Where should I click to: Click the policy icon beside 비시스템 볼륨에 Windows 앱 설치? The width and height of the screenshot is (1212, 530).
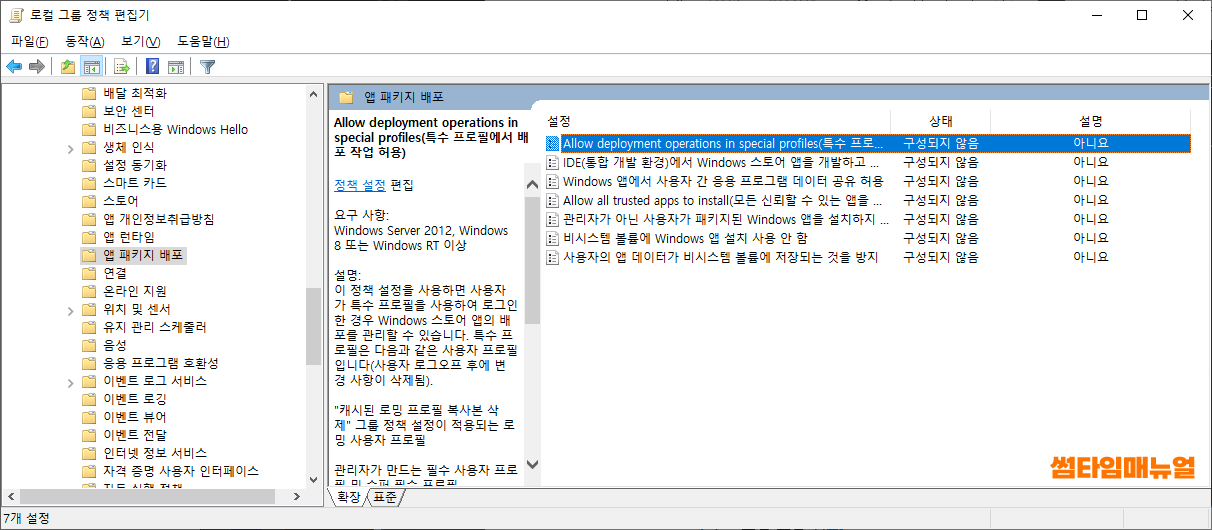pos(553,238)
